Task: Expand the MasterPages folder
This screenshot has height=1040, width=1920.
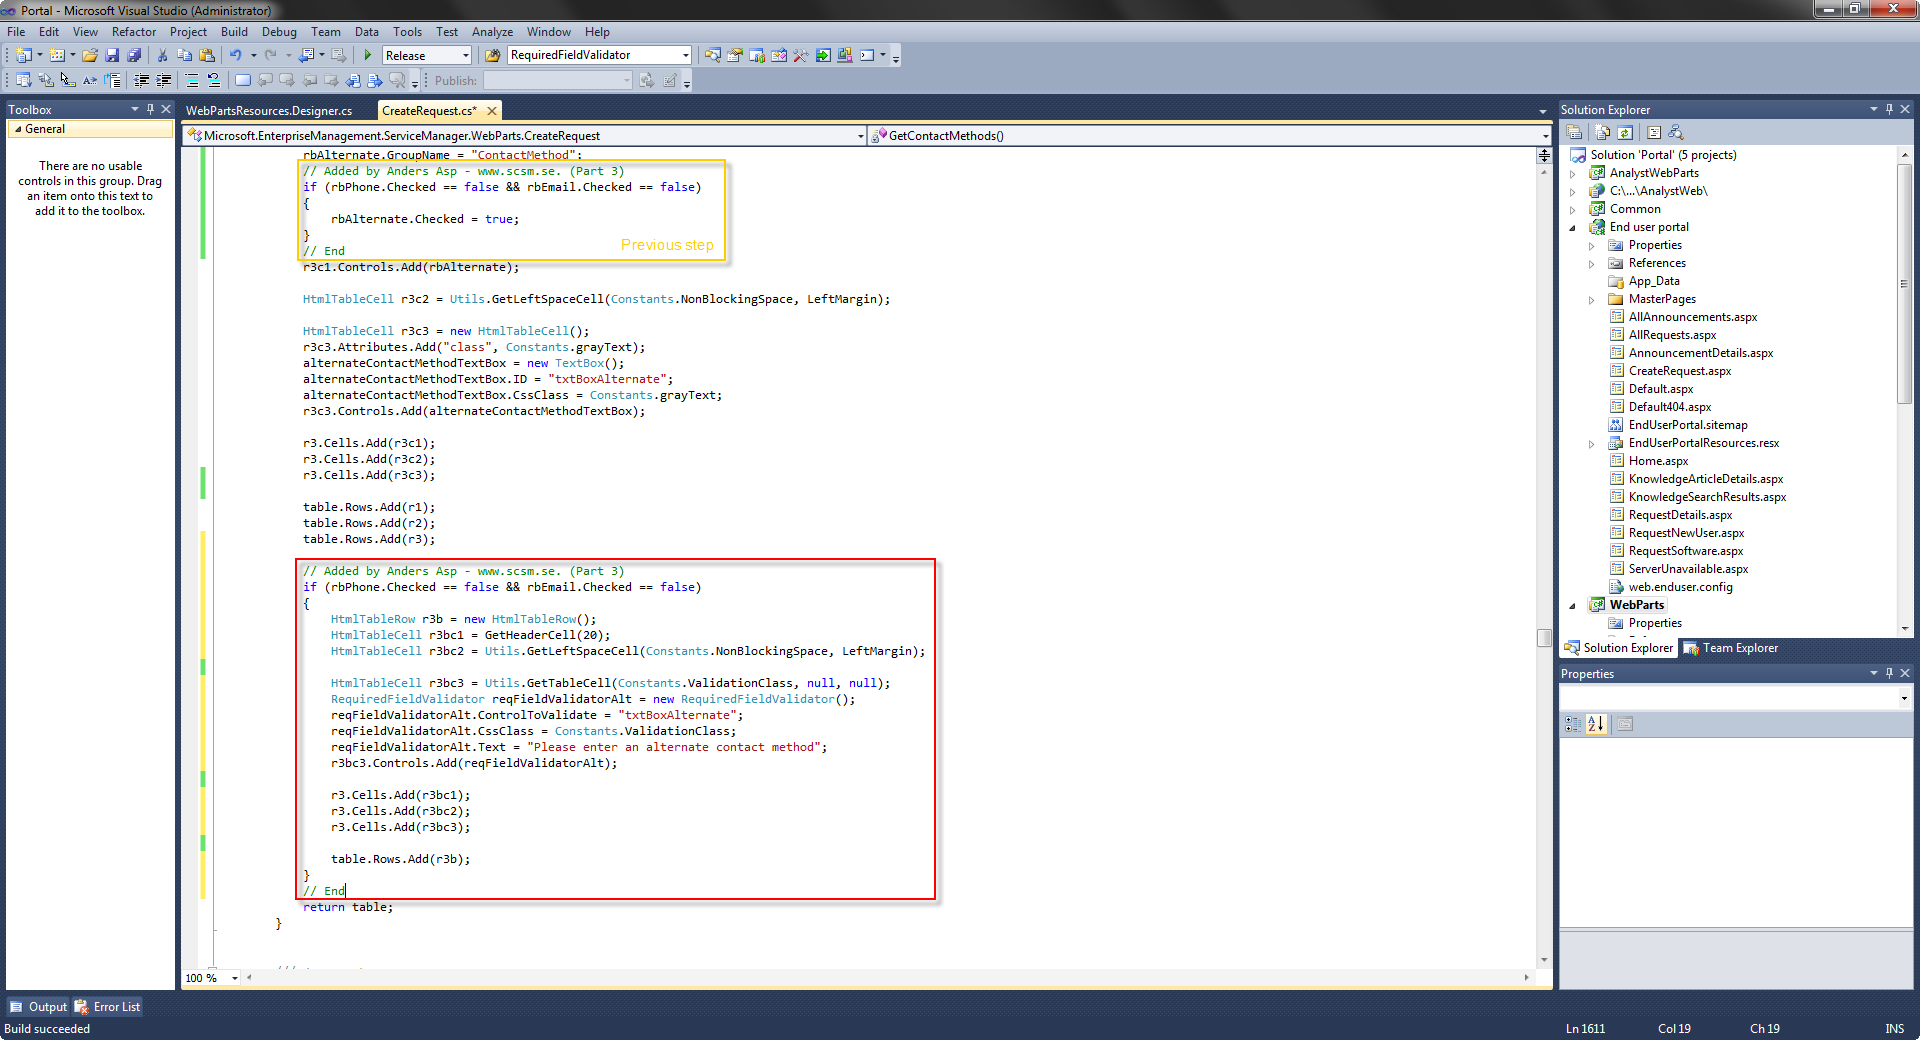Action: 1592,299
